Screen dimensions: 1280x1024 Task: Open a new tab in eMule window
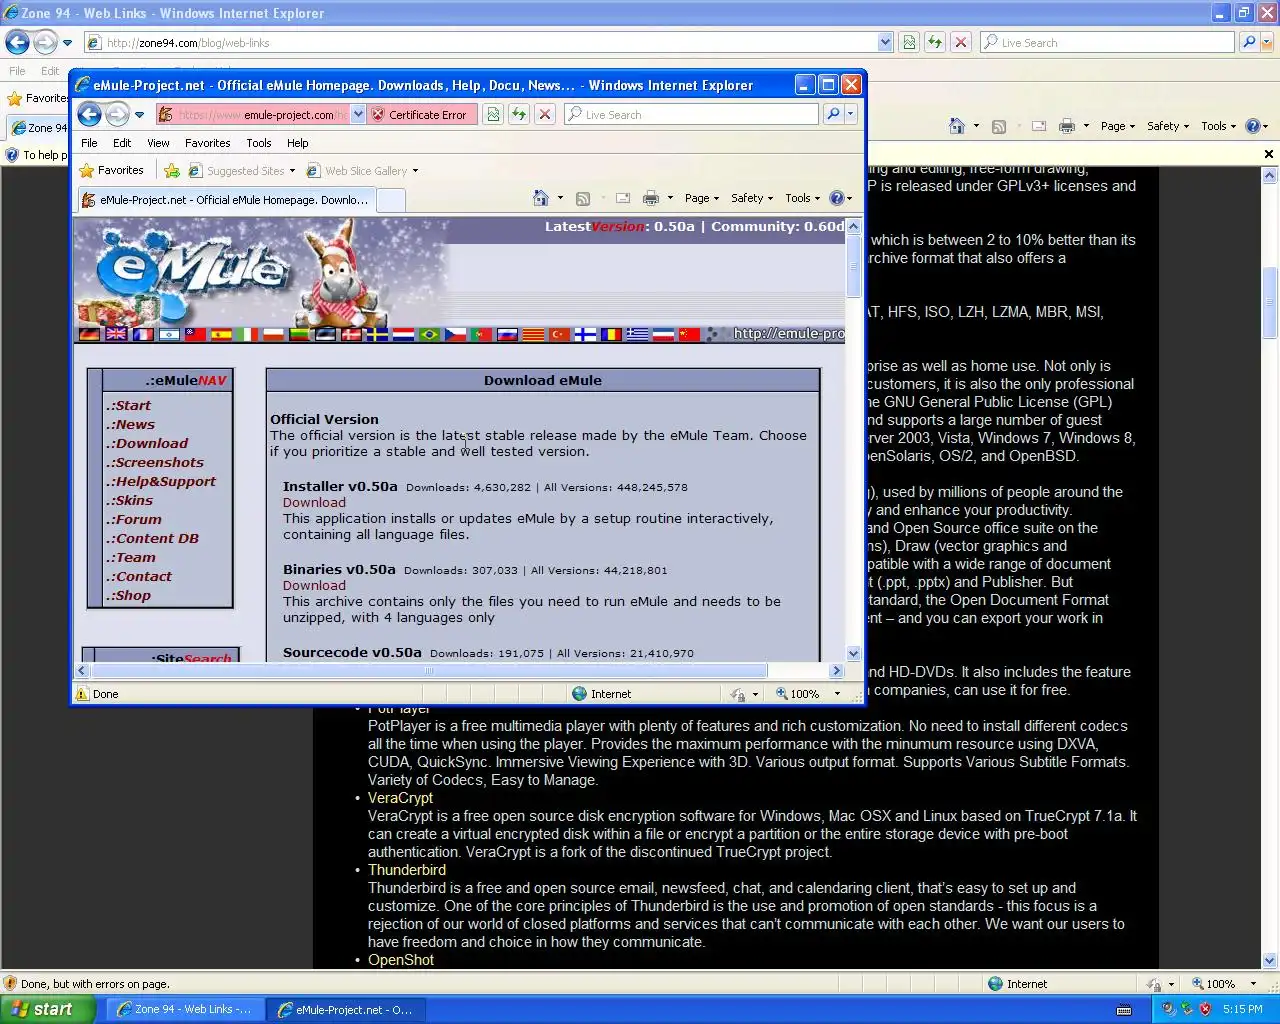click(391, 200)
